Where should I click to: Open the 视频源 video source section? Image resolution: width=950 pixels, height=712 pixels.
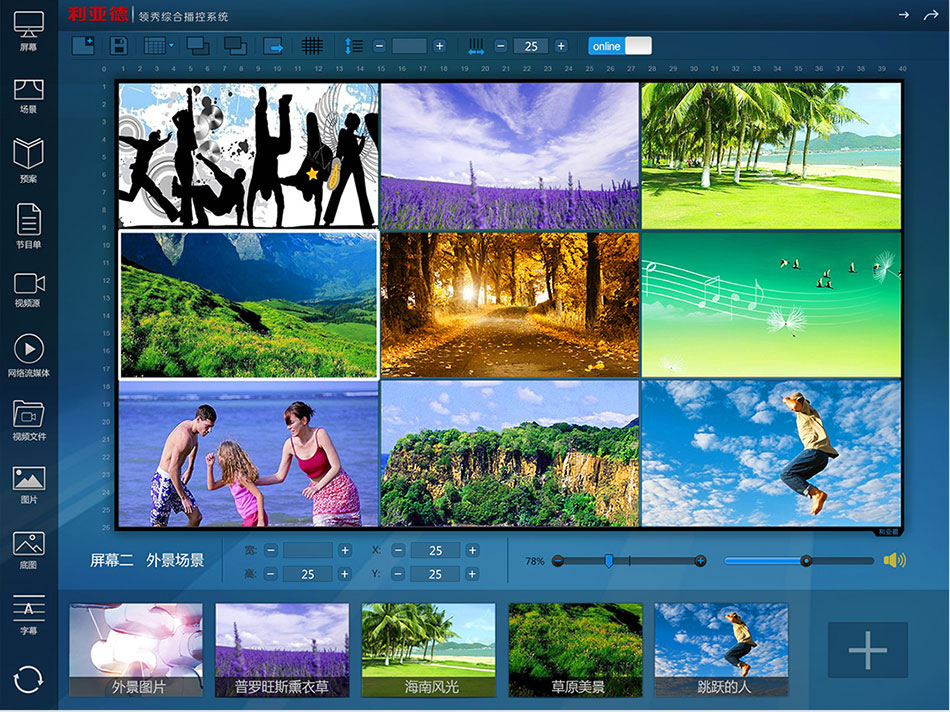[29, 288]
